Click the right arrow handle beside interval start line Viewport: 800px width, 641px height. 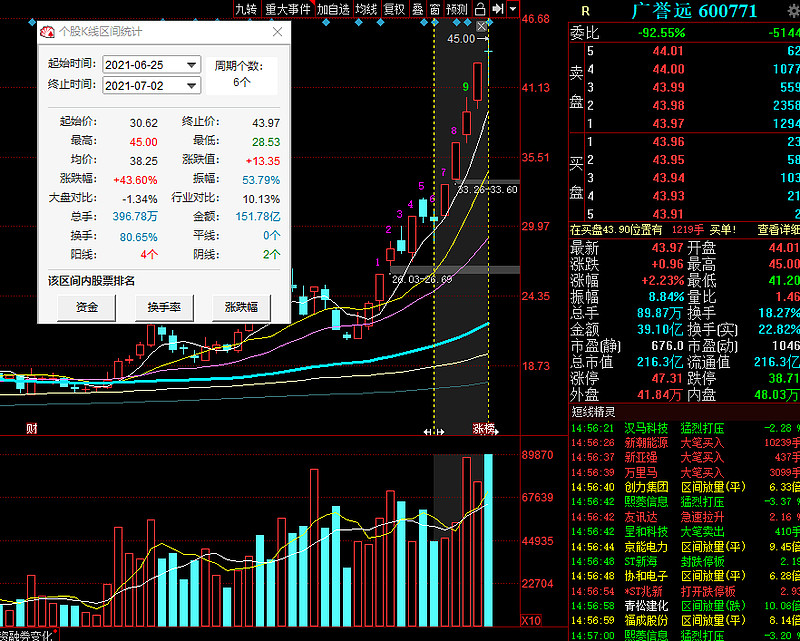[x=440, y=432]
